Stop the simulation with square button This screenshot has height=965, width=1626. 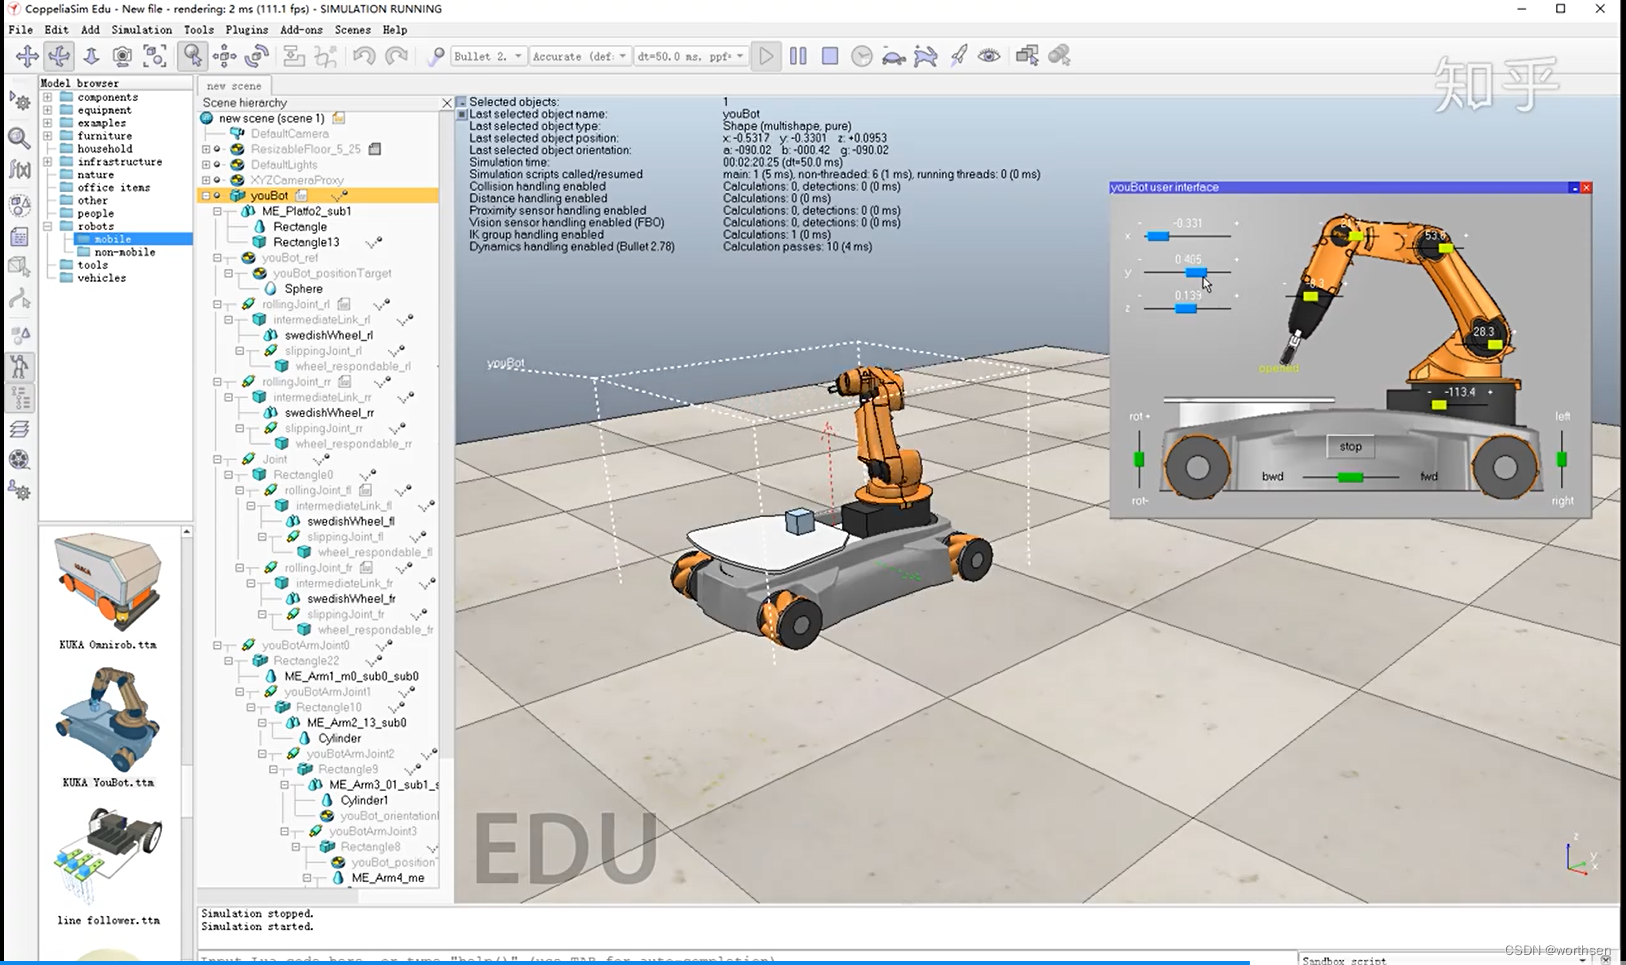(x=830, y=56)
